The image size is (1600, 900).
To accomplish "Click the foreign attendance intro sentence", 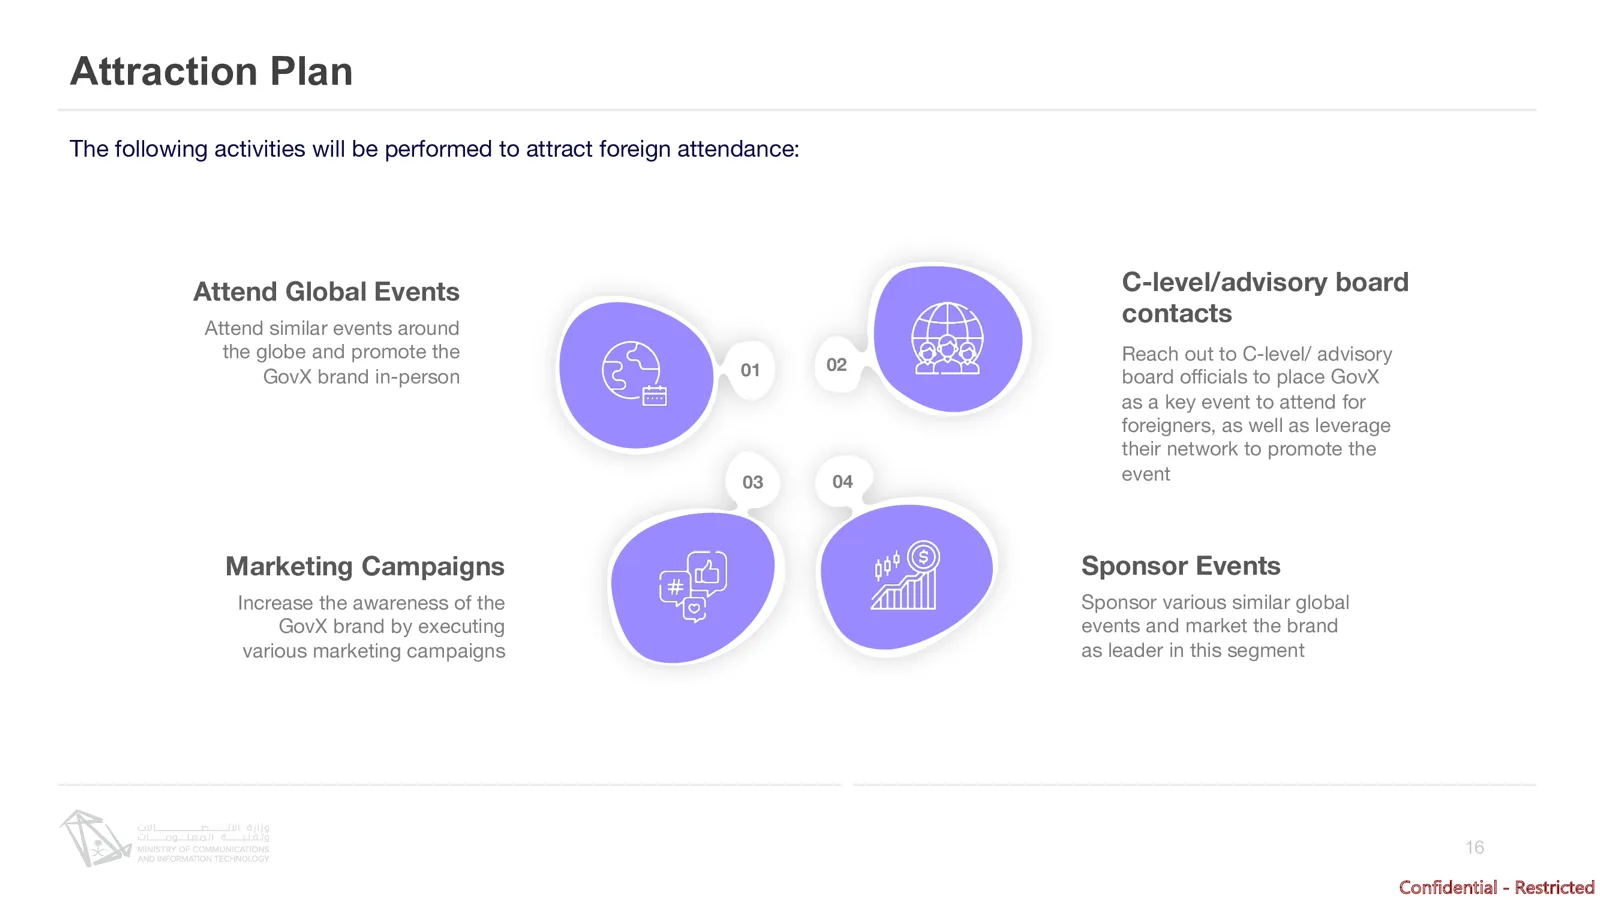I will pos(434,149).
